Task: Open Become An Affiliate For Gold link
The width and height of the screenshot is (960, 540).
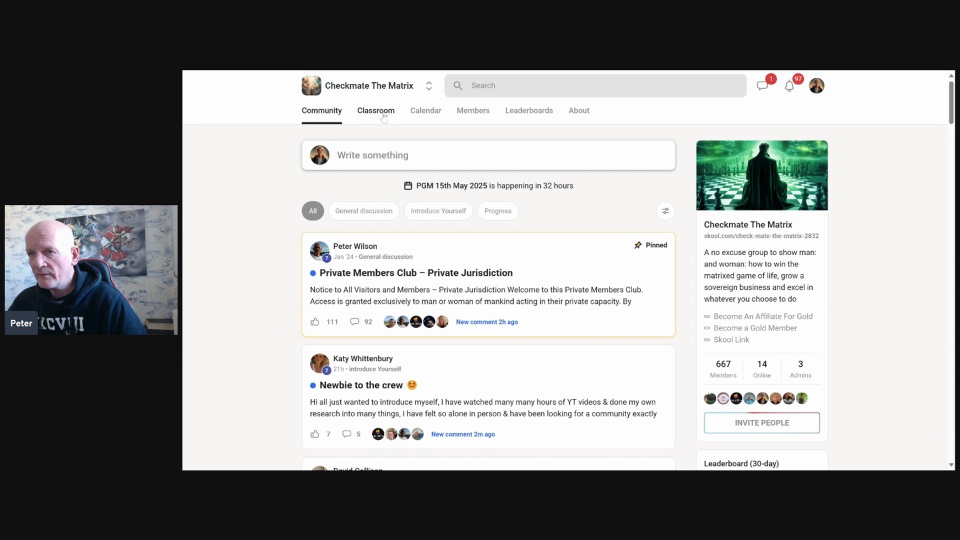Action: coord(763,317)
